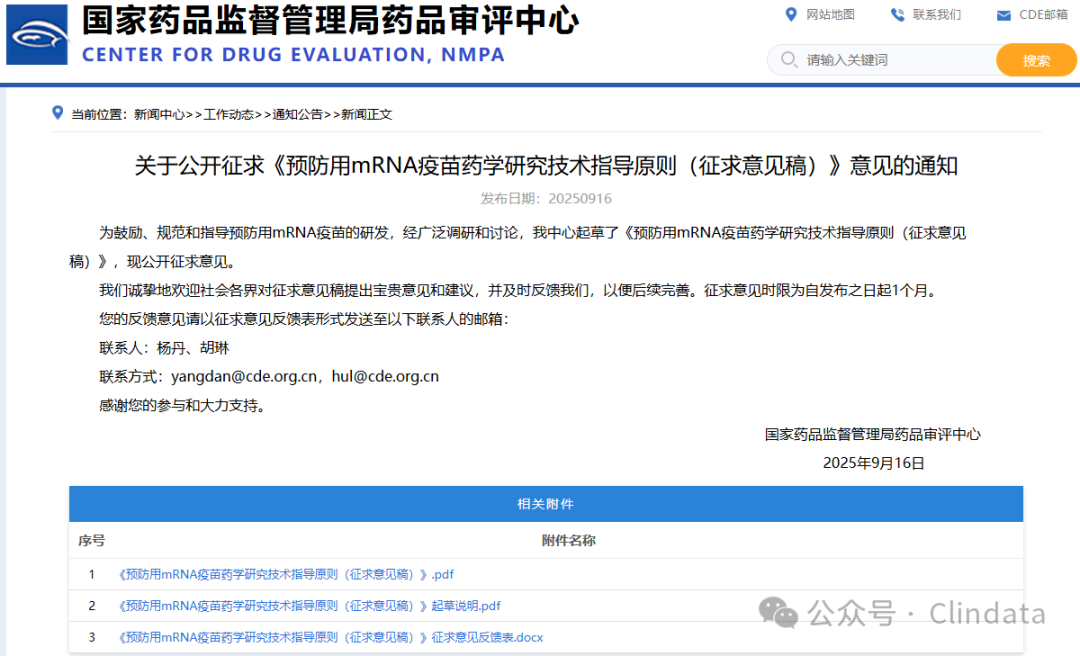Open the CDE邮箱 link
The height and width of the screenshot is (656, 1080).
[x=1043, y=14]
